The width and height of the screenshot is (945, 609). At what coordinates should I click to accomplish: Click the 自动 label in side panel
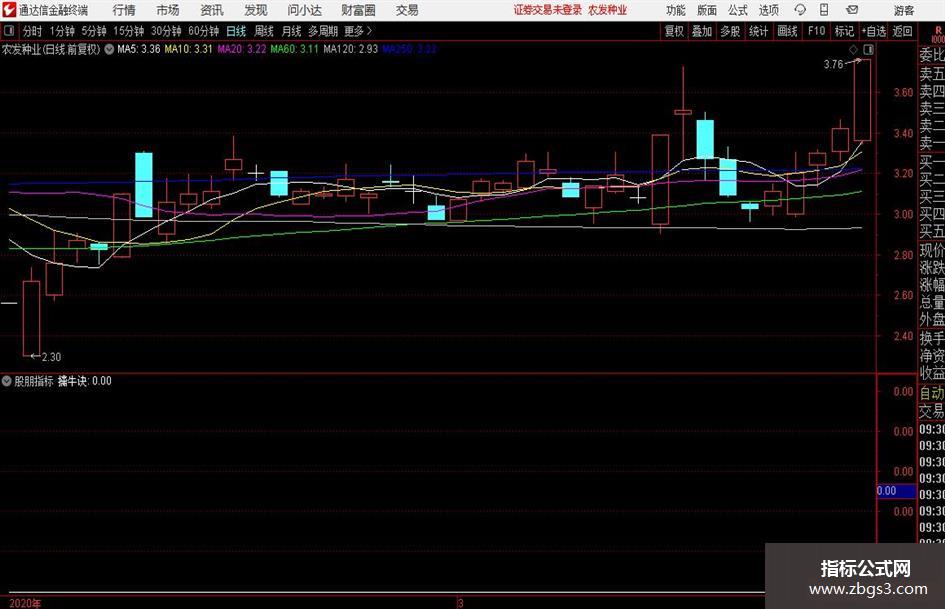(x=932, y=393)
